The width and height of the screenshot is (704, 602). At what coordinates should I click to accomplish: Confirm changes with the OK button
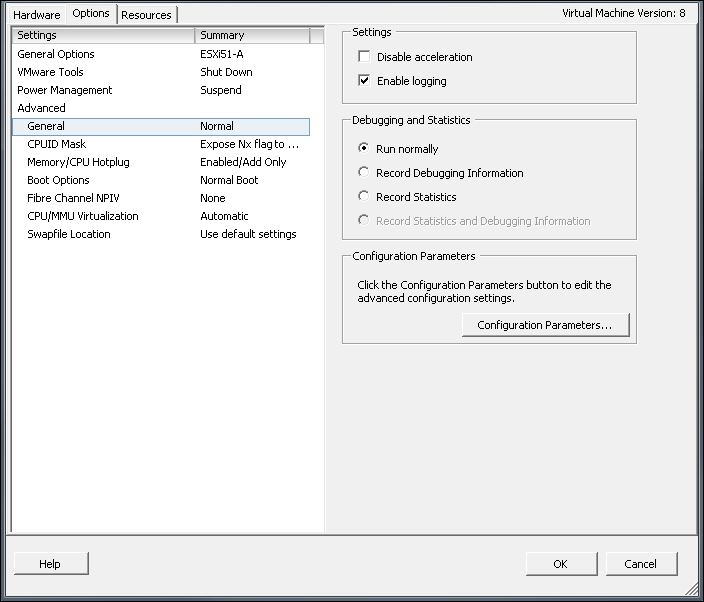561,564
